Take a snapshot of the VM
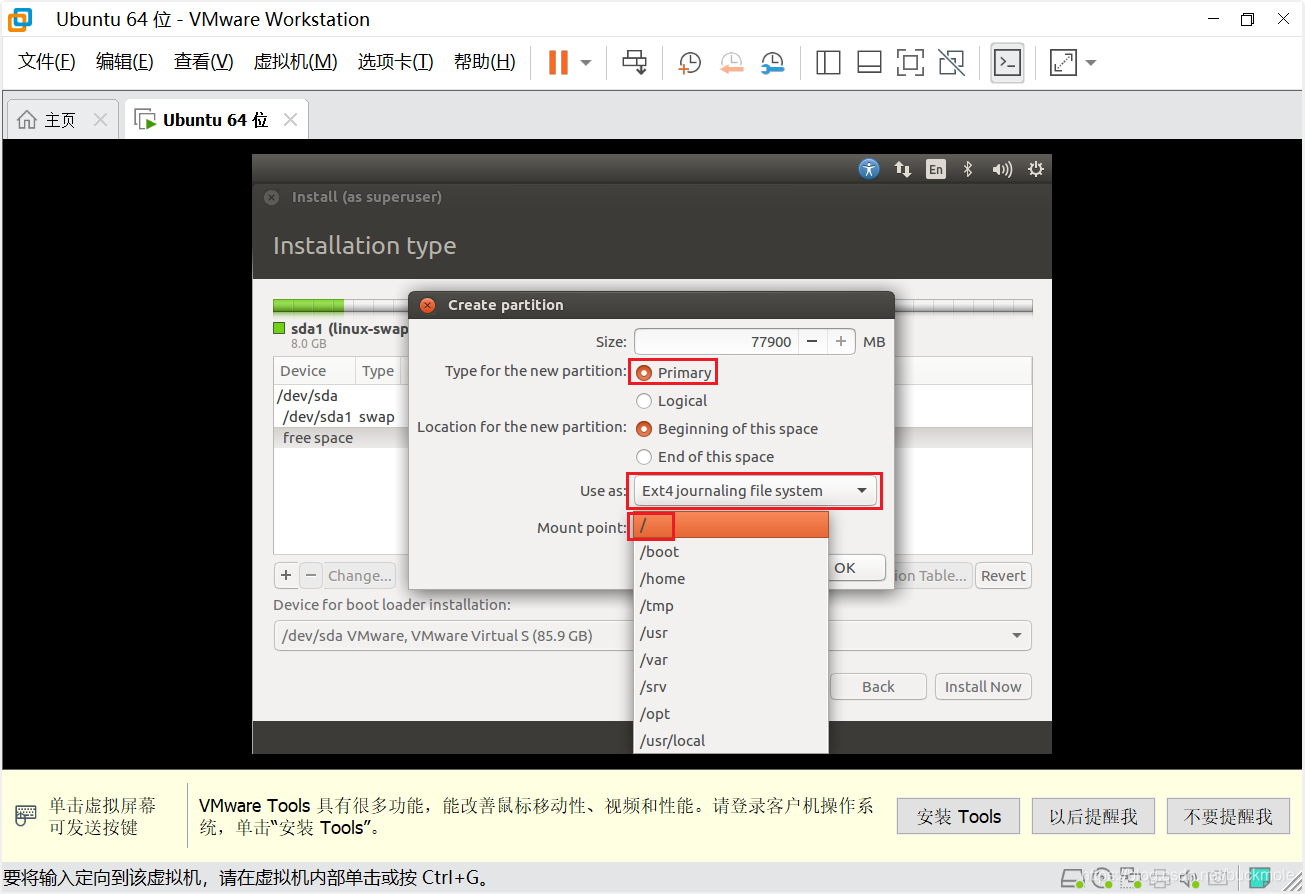The width and height of the screenshot is (1305, 894). pyautogui.click(x=689, y=63)
